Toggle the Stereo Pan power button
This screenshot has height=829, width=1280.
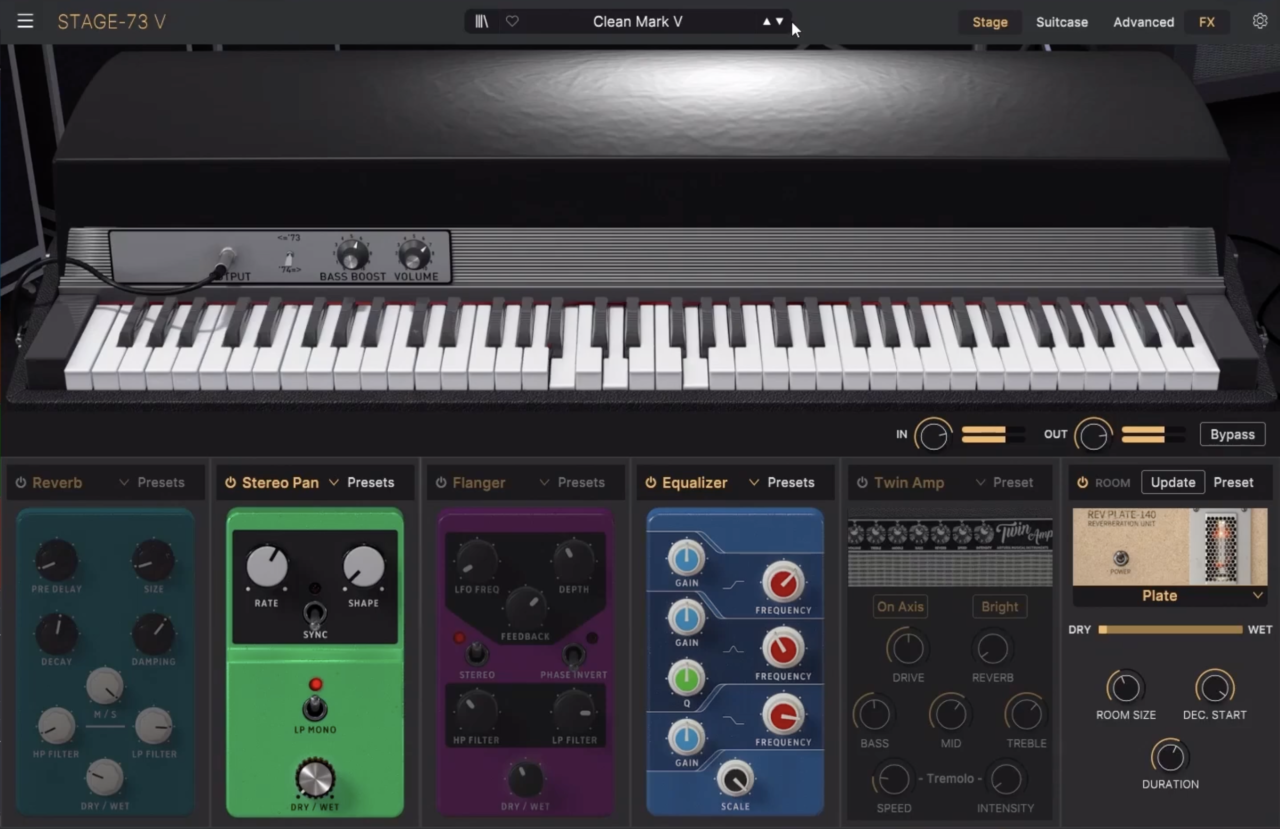tap(230, 483)
